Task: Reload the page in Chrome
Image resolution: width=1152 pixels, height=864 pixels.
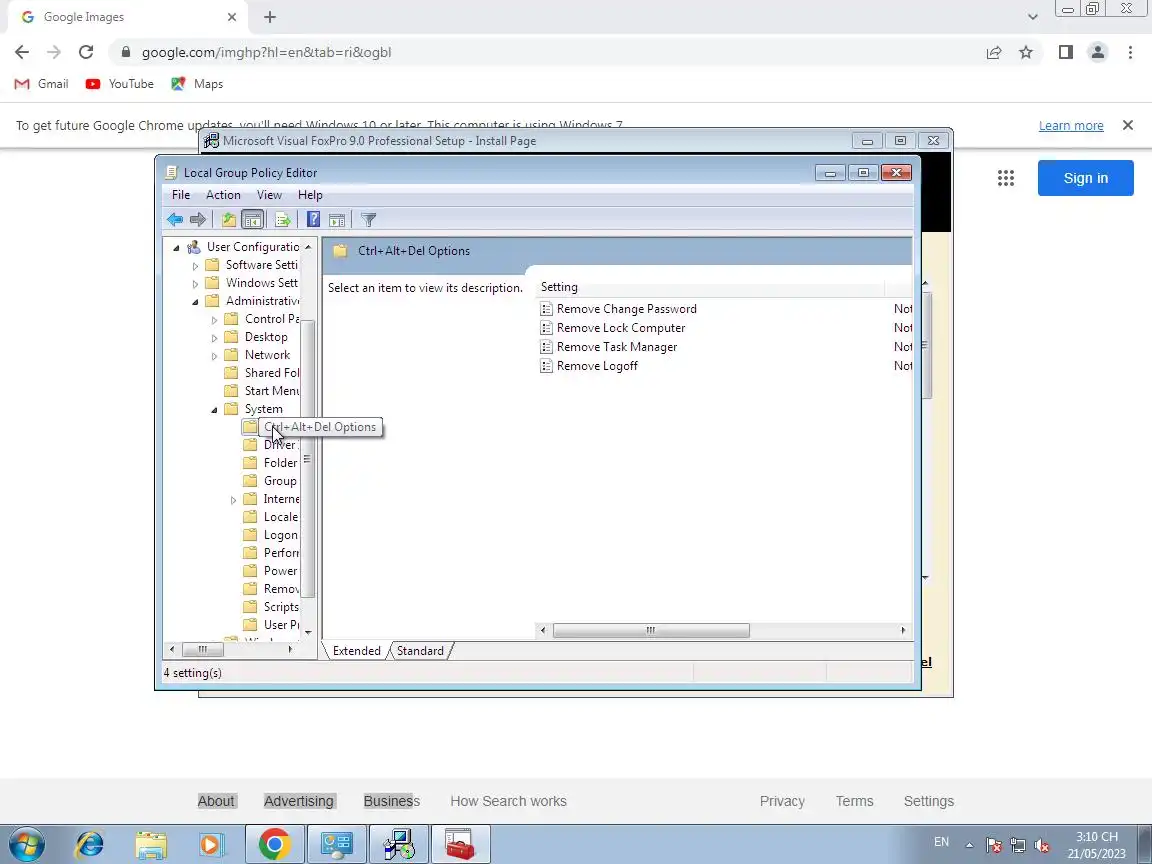Action: pyautogui.click(x=86, y=52)
